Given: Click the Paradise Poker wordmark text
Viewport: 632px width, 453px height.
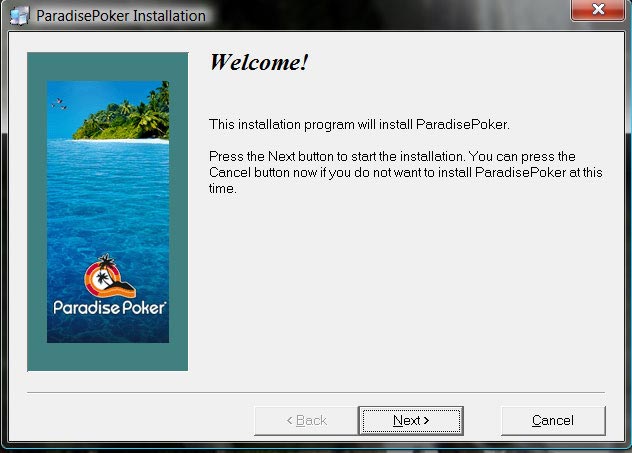Looking at the screenshot, I should pyautogui.click(x=109, y=308).
